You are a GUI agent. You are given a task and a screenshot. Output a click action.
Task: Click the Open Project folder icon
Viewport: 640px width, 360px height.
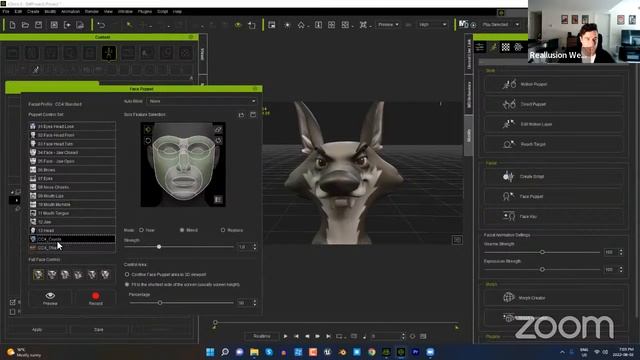point(25,25)
